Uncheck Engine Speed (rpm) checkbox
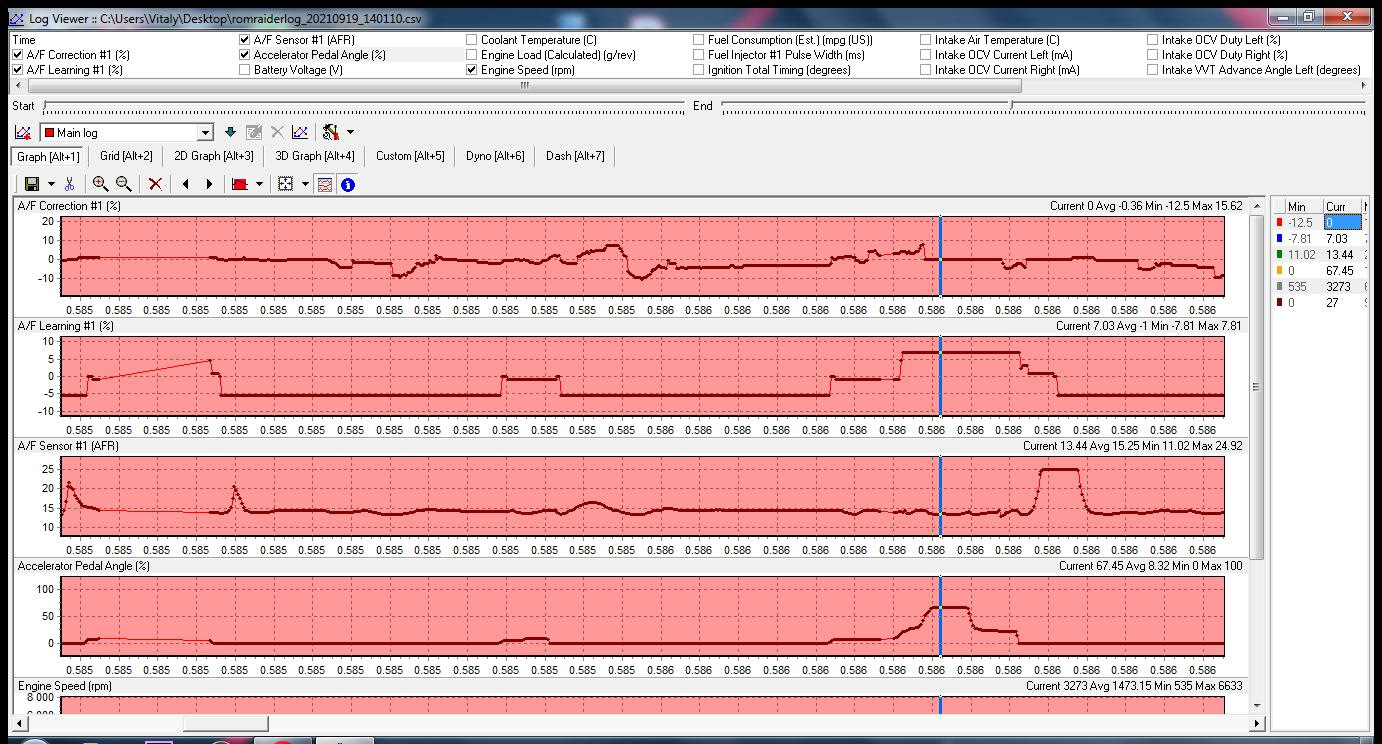1382x744 pixels. [x=472, y=70]
